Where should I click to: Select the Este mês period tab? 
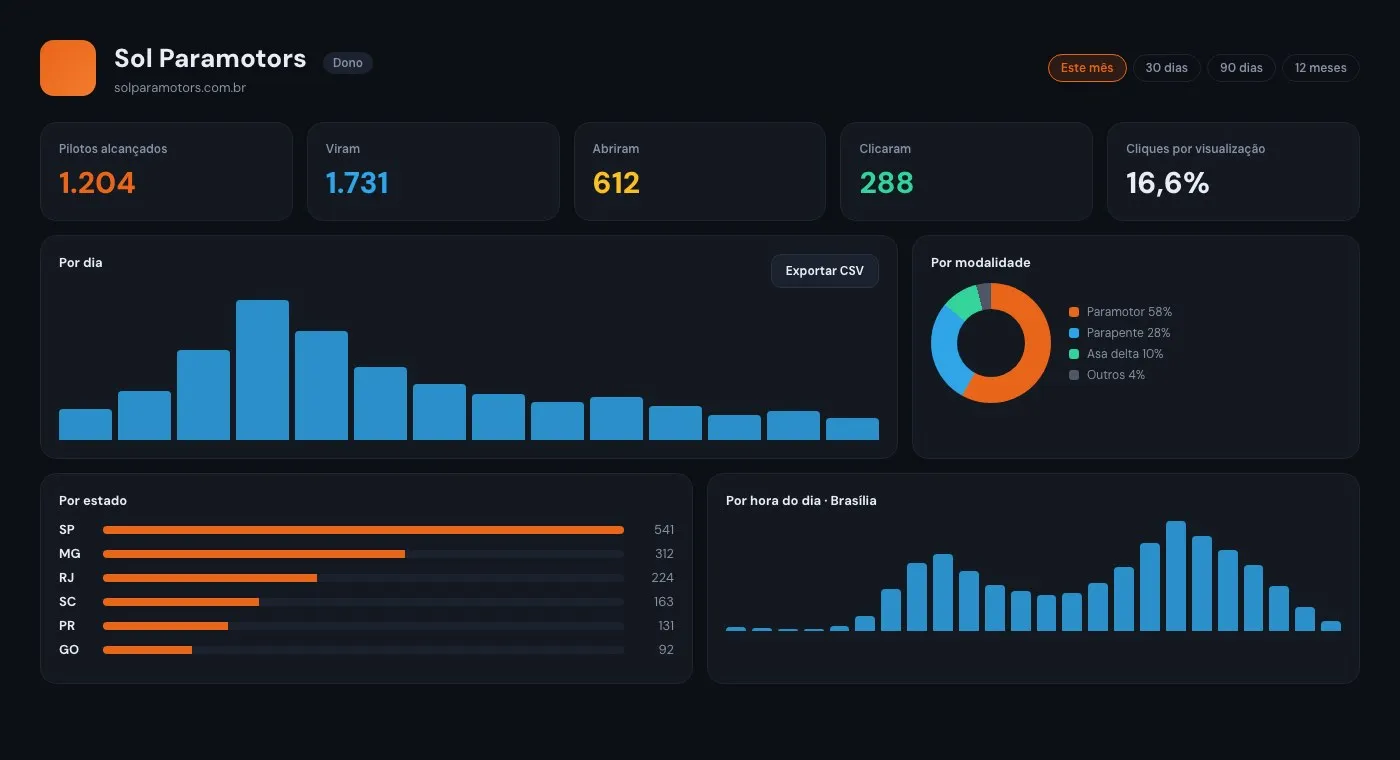pos(1087,68)
